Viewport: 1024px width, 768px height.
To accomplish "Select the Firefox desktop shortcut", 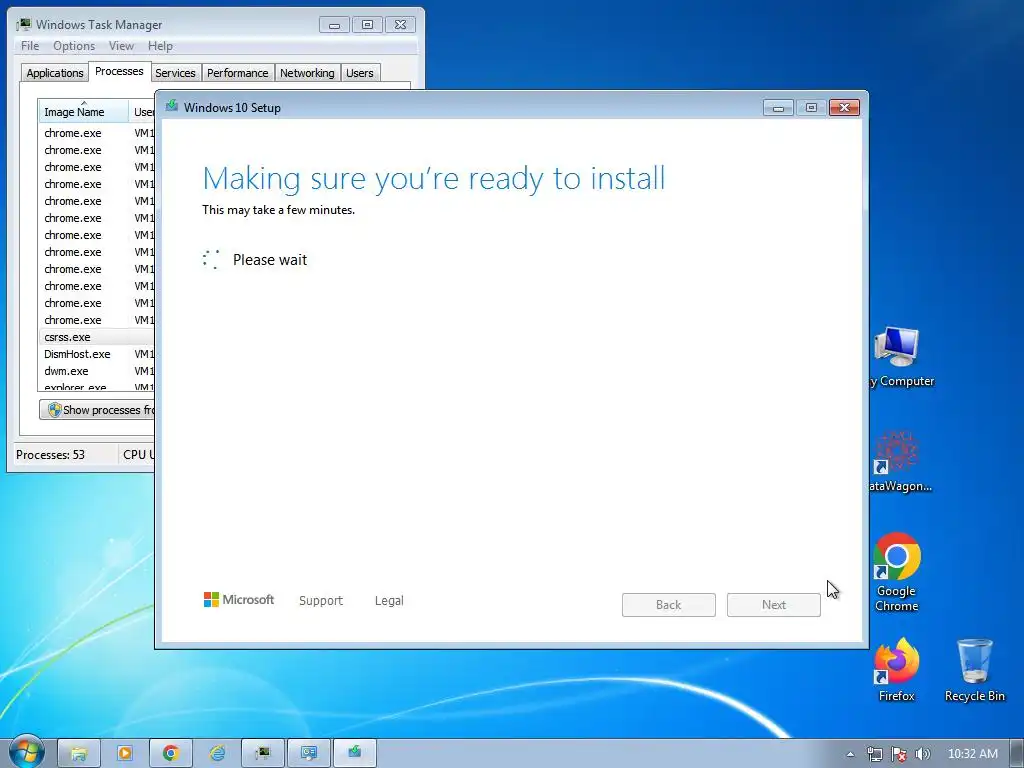I will [897, 670].
